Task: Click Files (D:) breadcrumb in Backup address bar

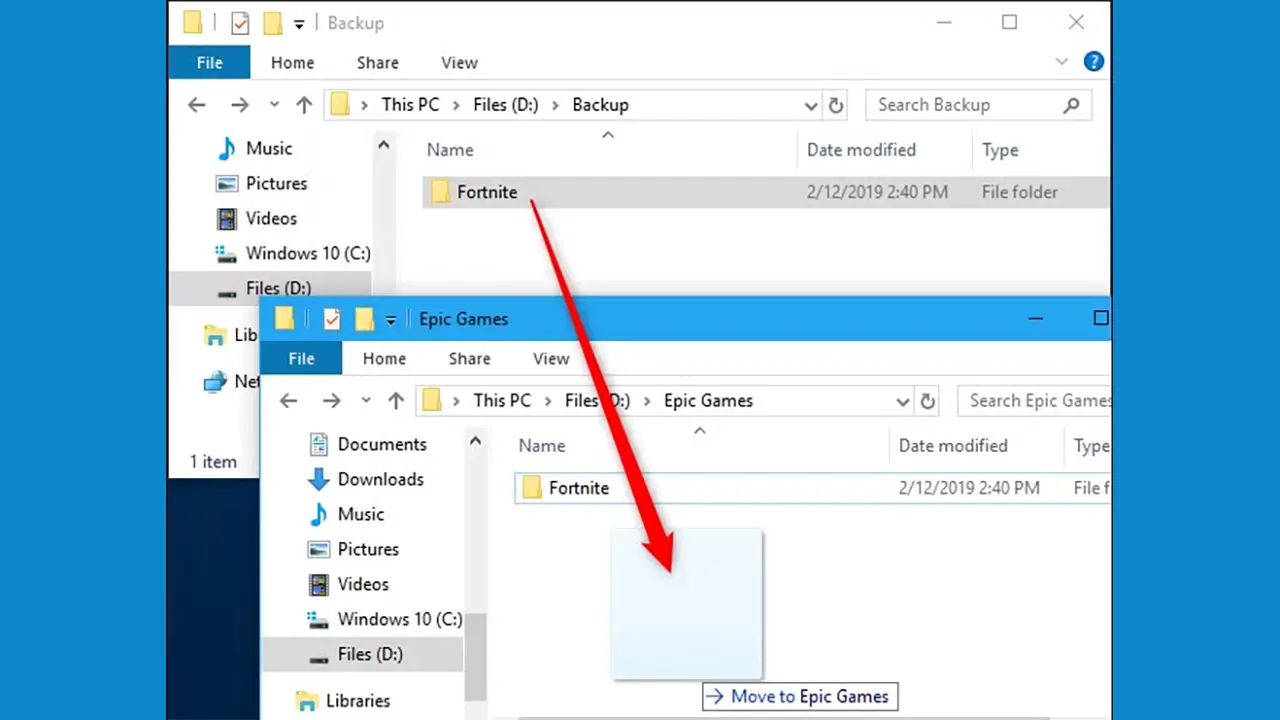Action: point(505,105)
